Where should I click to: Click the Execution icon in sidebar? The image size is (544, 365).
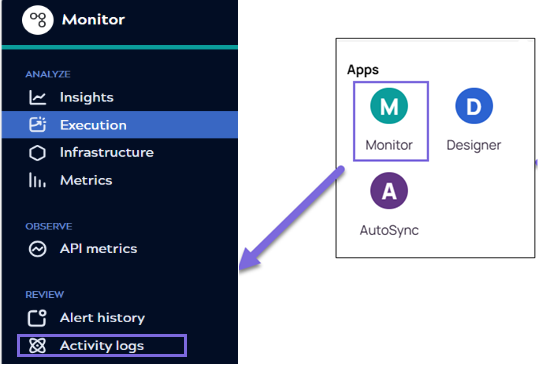click(37, 125)
